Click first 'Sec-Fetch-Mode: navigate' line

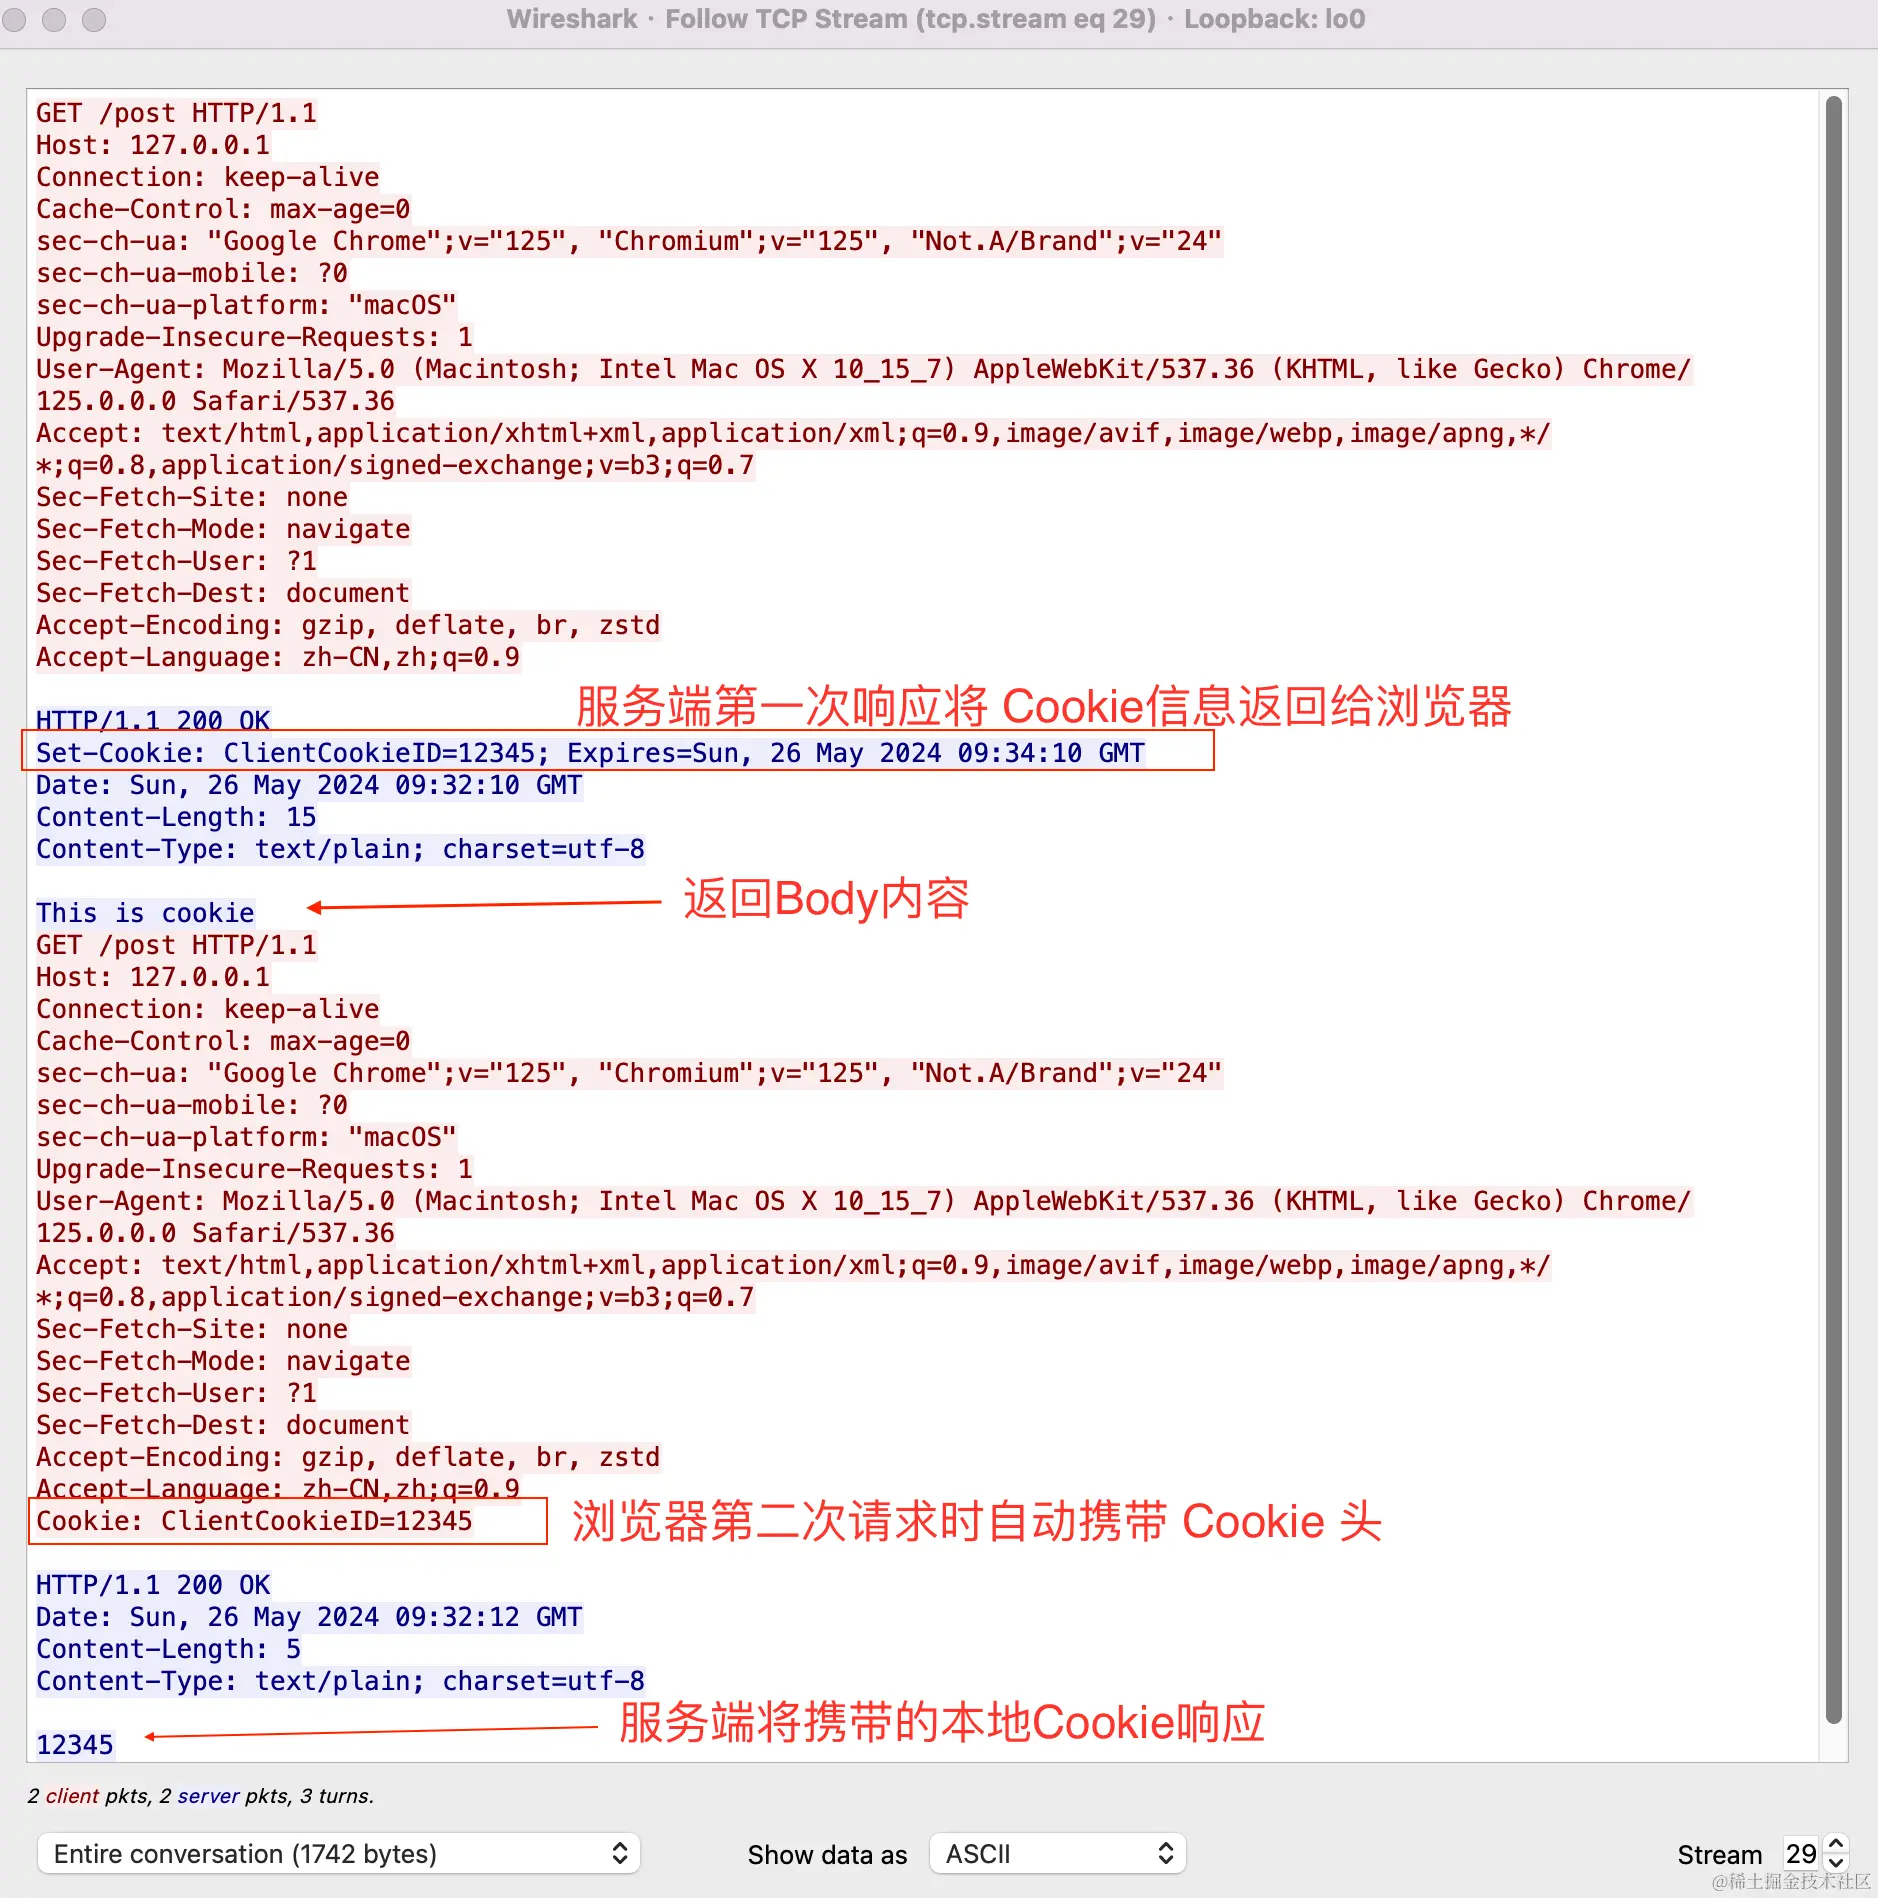[223, 529]
